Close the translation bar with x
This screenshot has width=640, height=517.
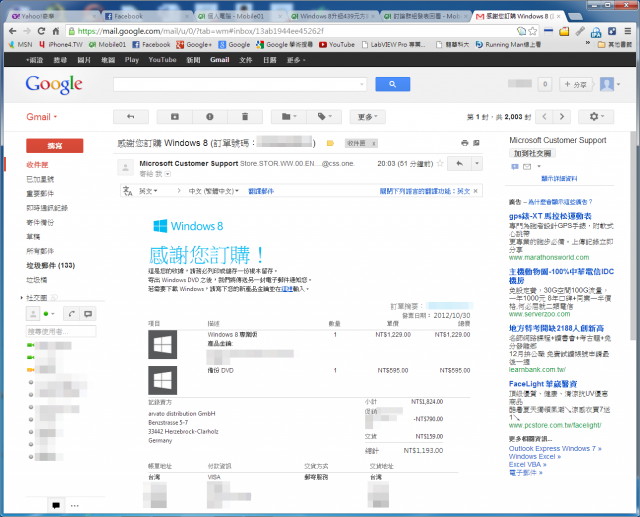point(476,191)
